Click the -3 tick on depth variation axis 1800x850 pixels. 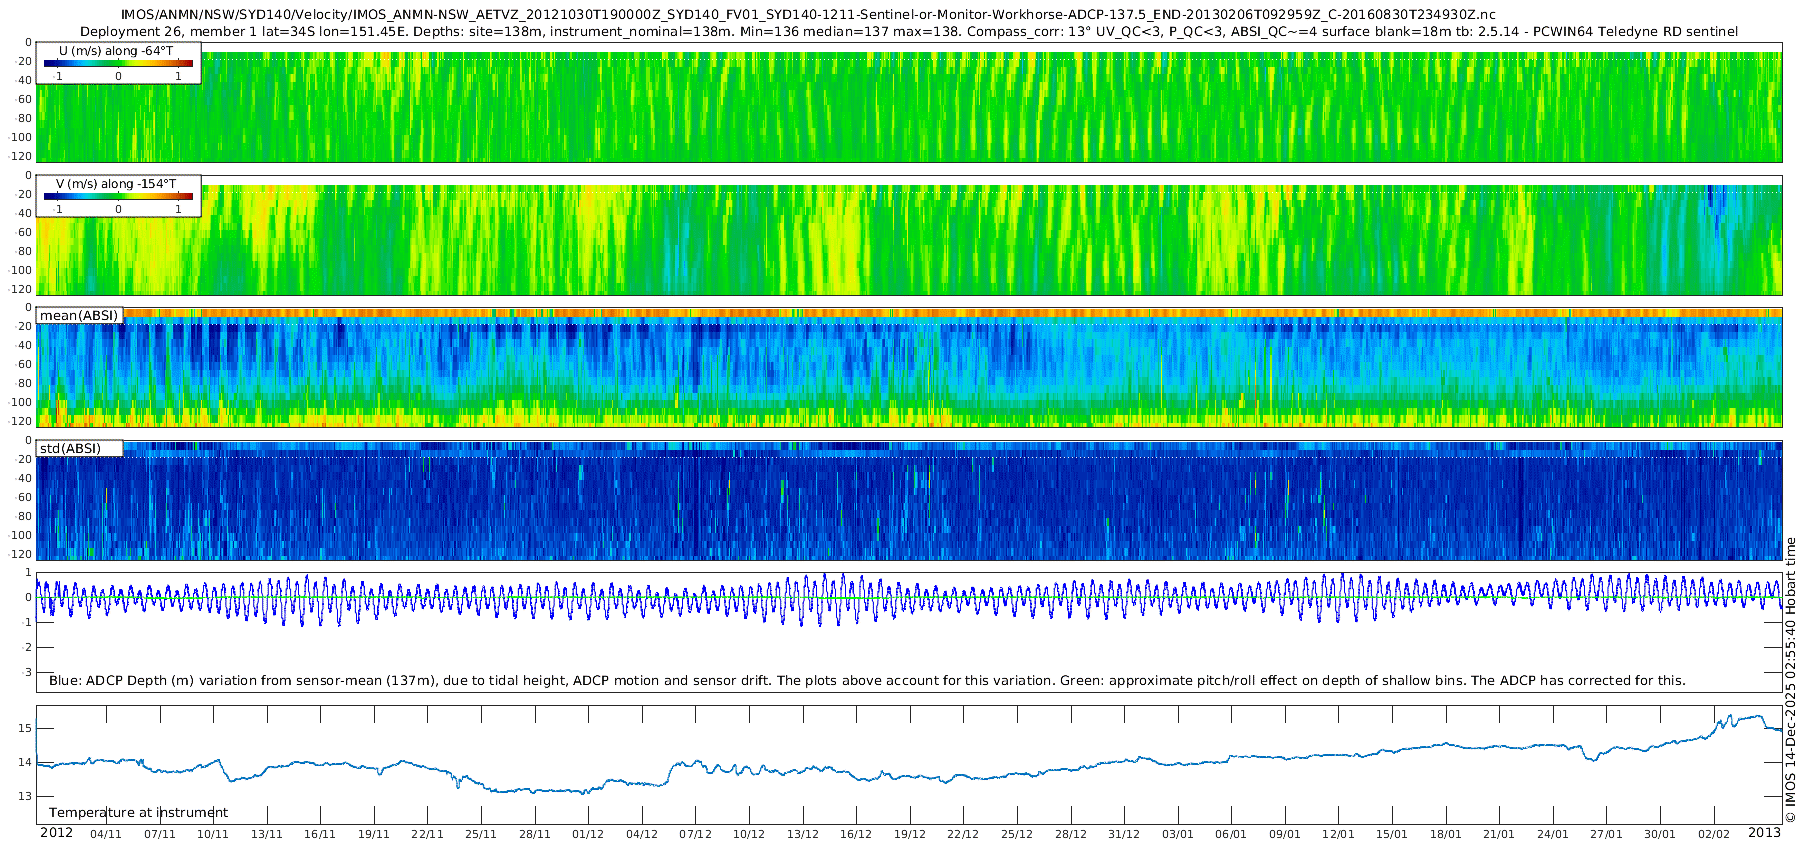pyautogui.click(x=27, y=672)
